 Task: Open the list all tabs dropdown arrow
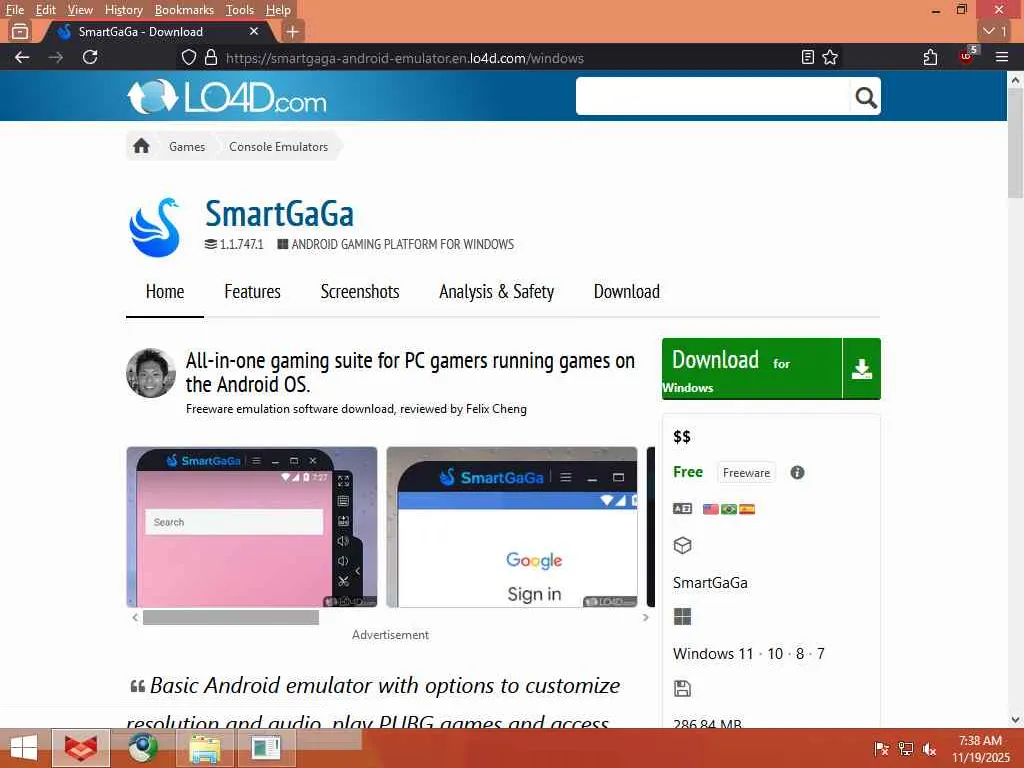(996, 31)
